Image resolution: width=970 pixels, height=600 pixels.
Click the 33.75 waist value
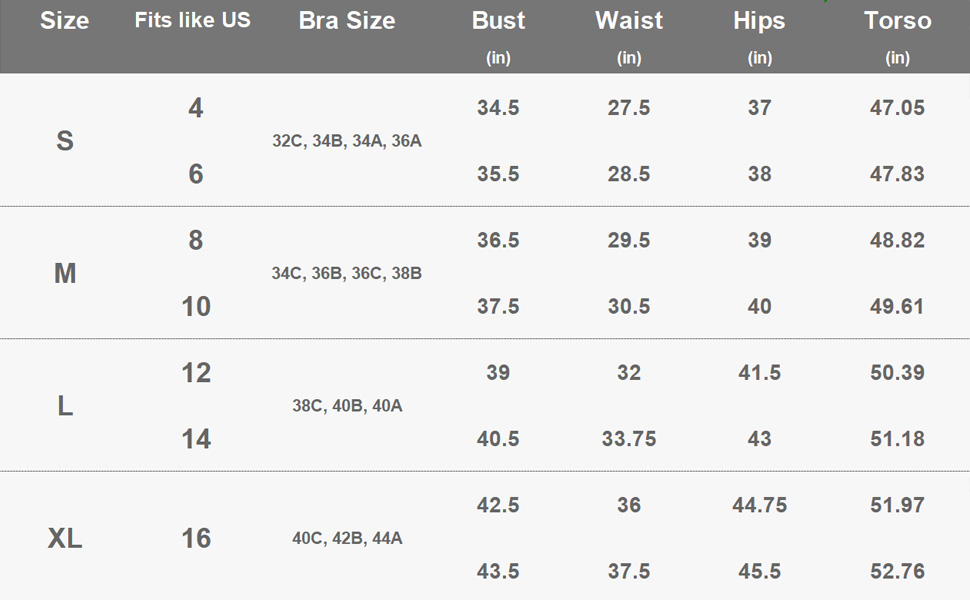point(629,439)
